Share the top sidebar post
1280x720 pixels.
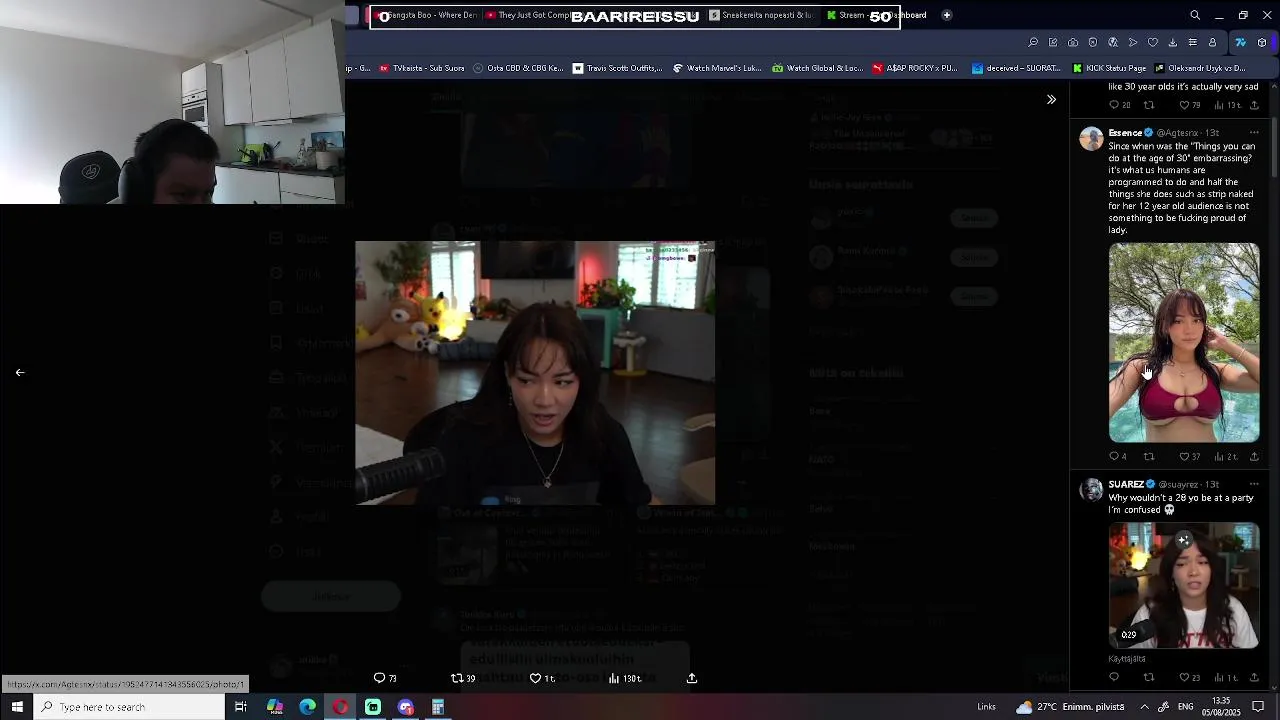point(1254,105)
